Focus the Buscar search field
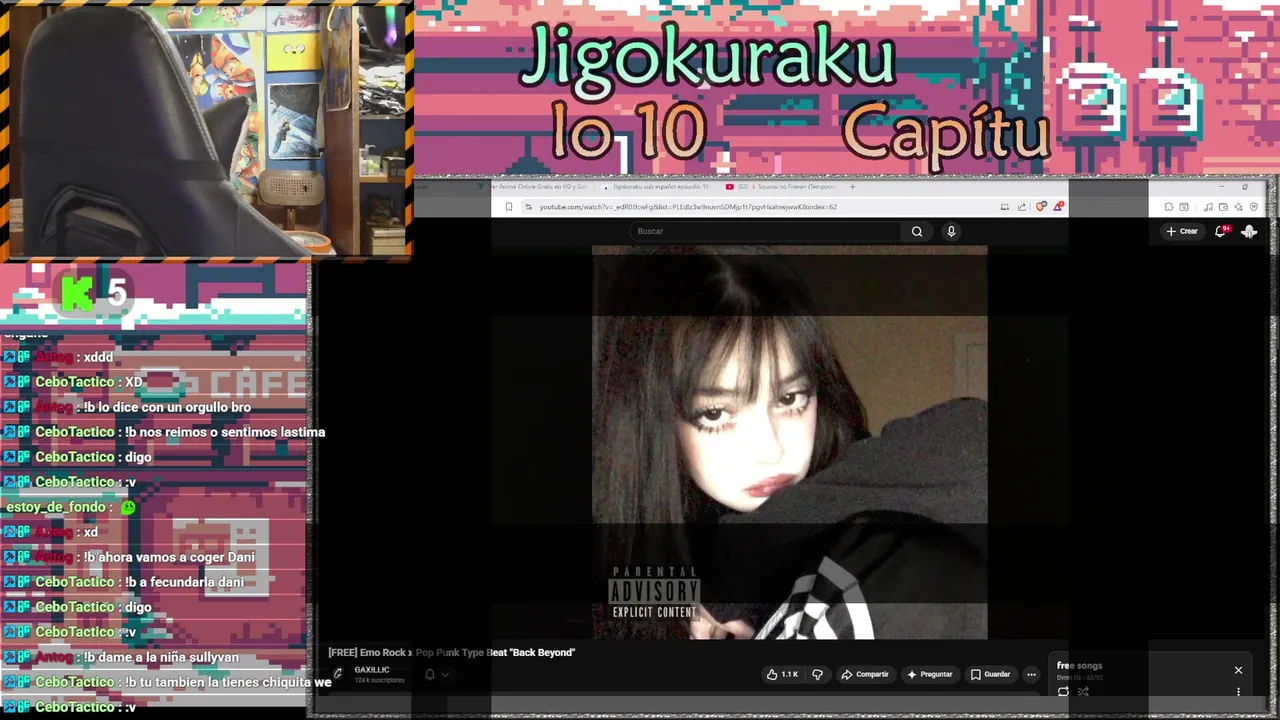The image size is (1280, 720). tap(765, 231)
